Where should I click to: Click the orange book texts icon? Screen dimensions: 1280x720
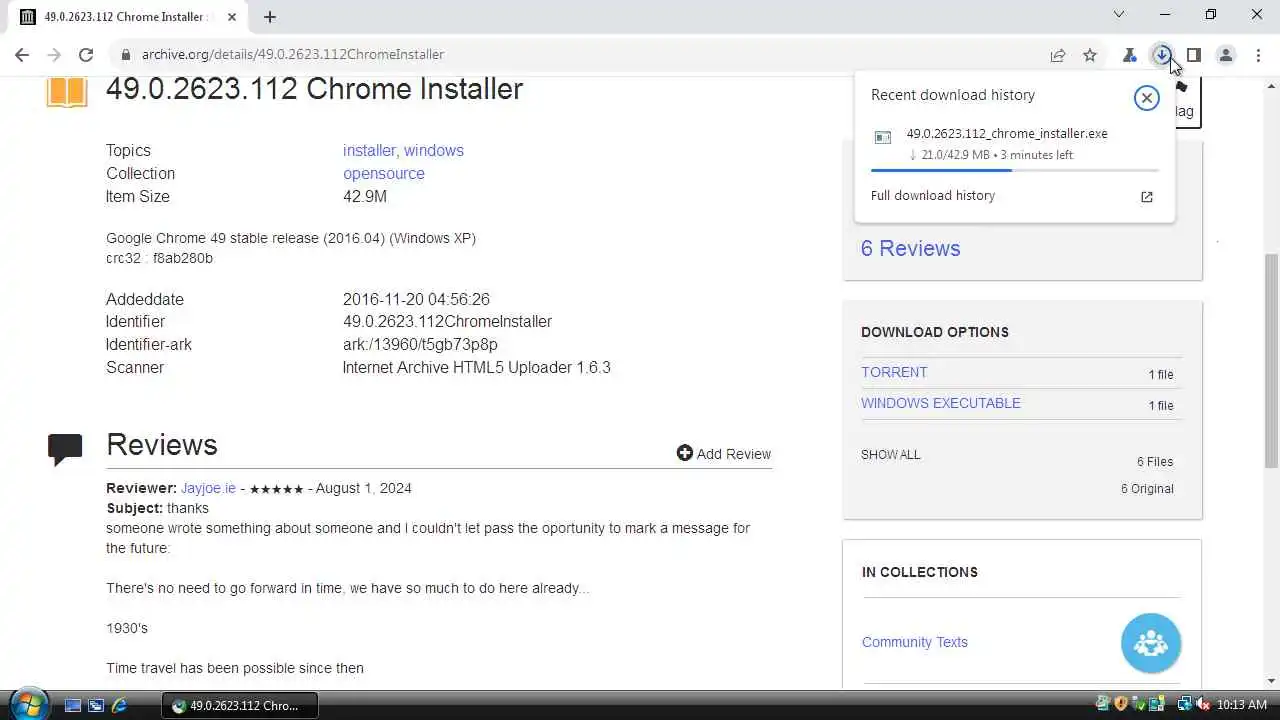pos(67,90)
